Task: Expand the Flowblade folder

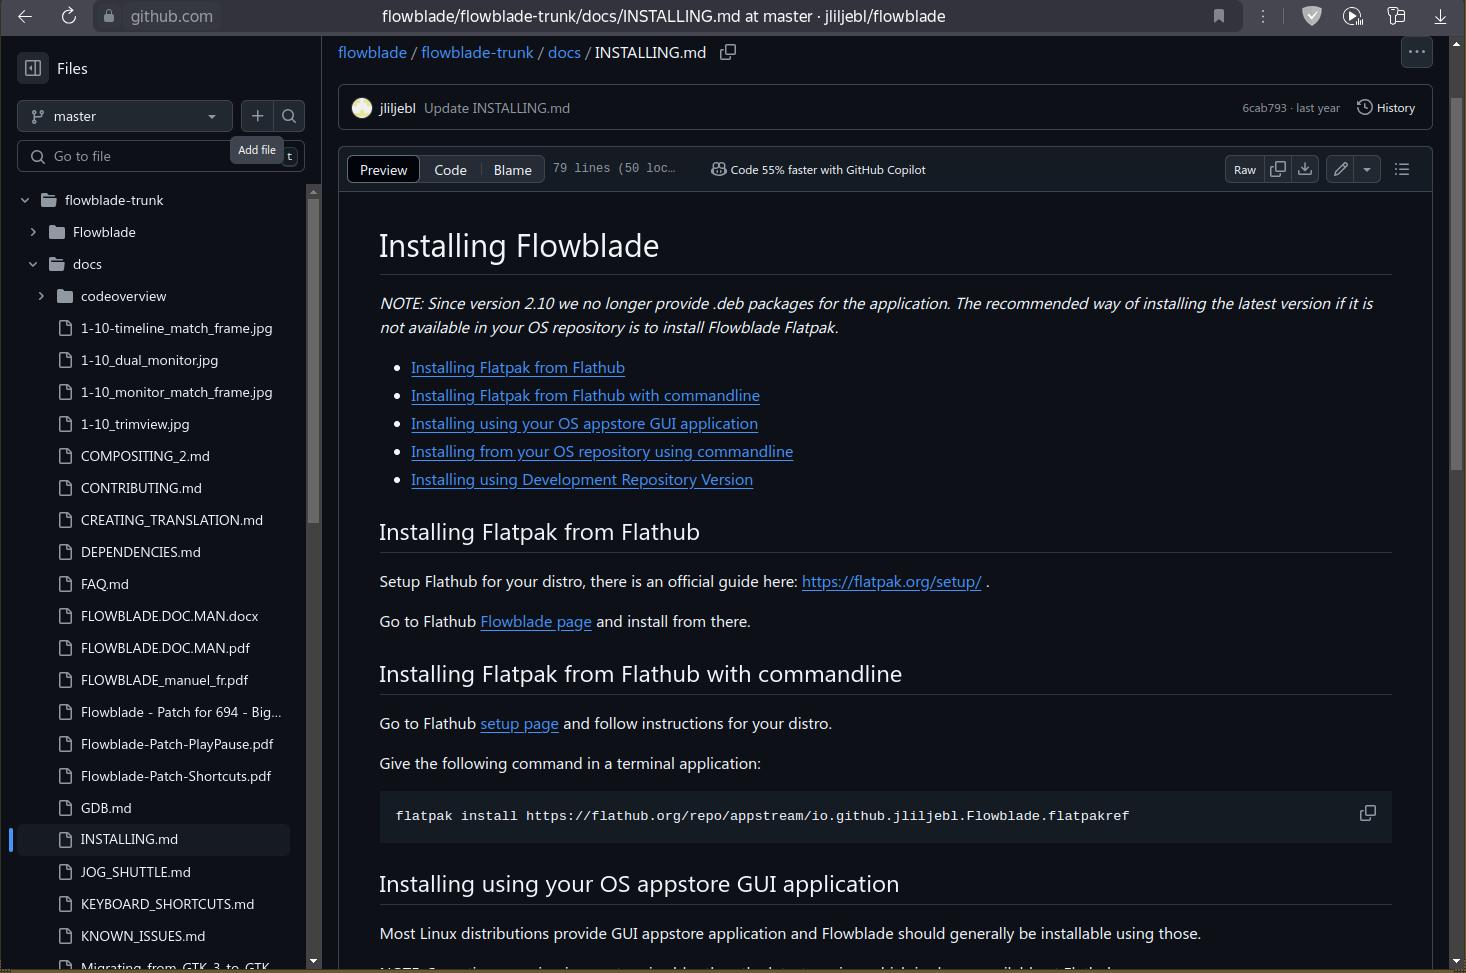Action: [33, 232]
